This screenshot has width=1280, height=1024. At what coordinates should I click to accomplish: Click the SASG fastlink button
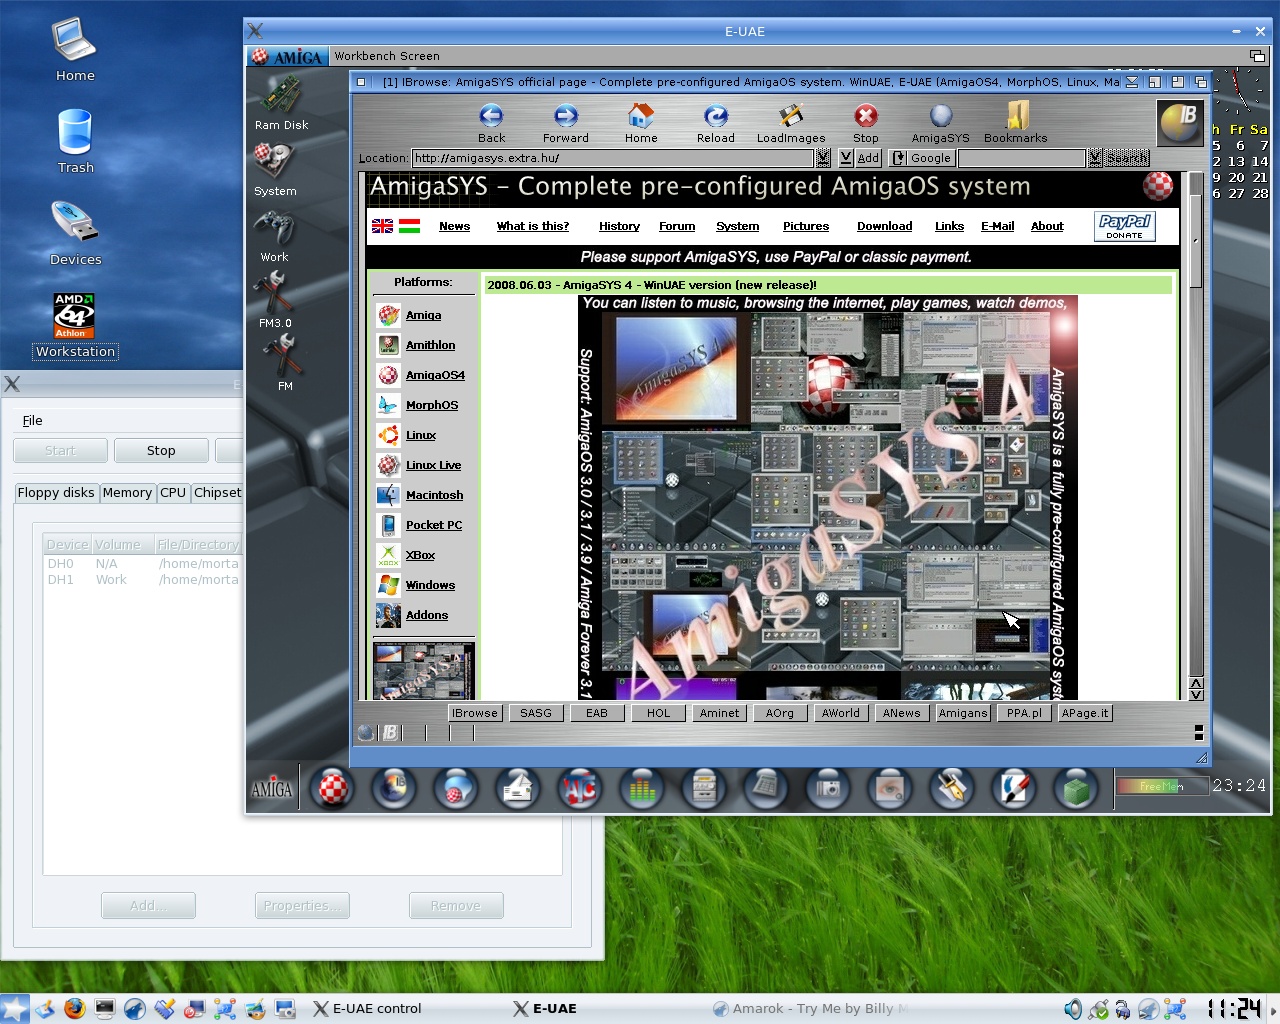536,713
